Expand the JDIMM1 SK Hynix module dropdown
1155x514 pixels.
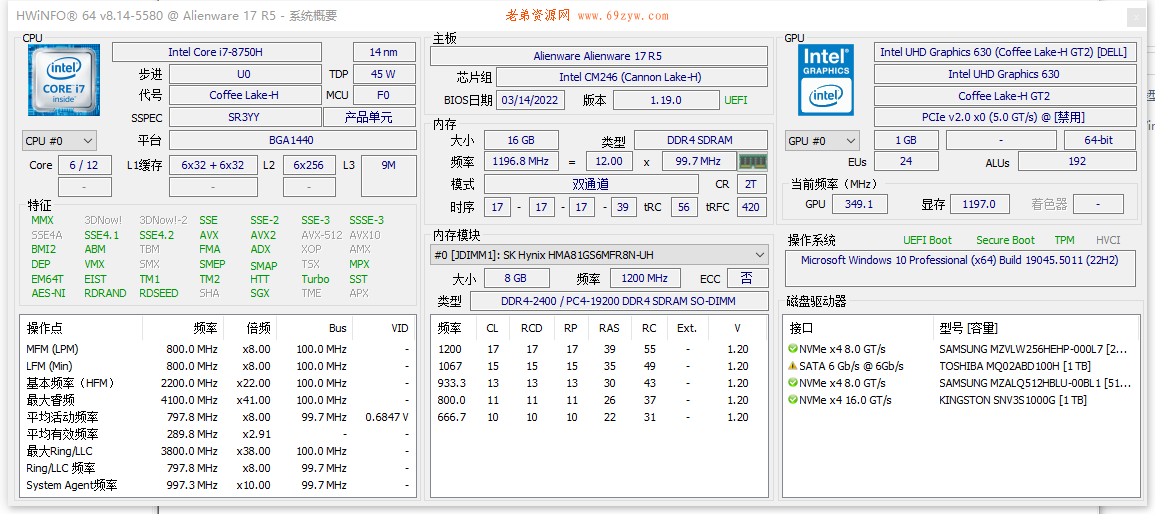point(599,255)
